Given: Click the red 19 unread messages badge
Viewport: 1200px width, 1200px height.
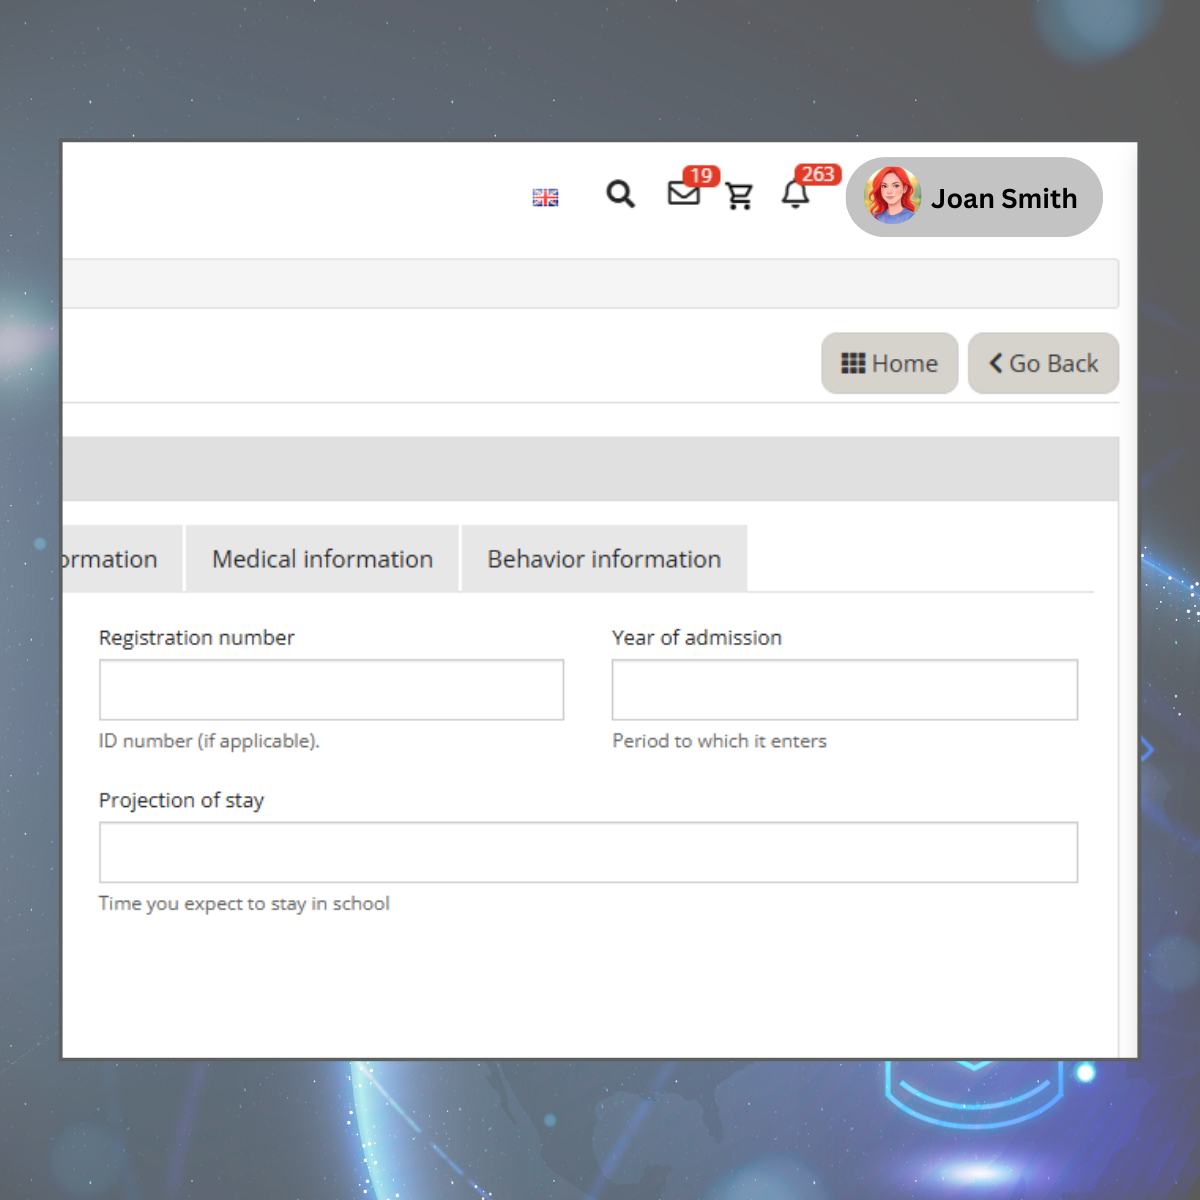Looking at the screenshot, I should pyautogui.click(x=701, y=176).
